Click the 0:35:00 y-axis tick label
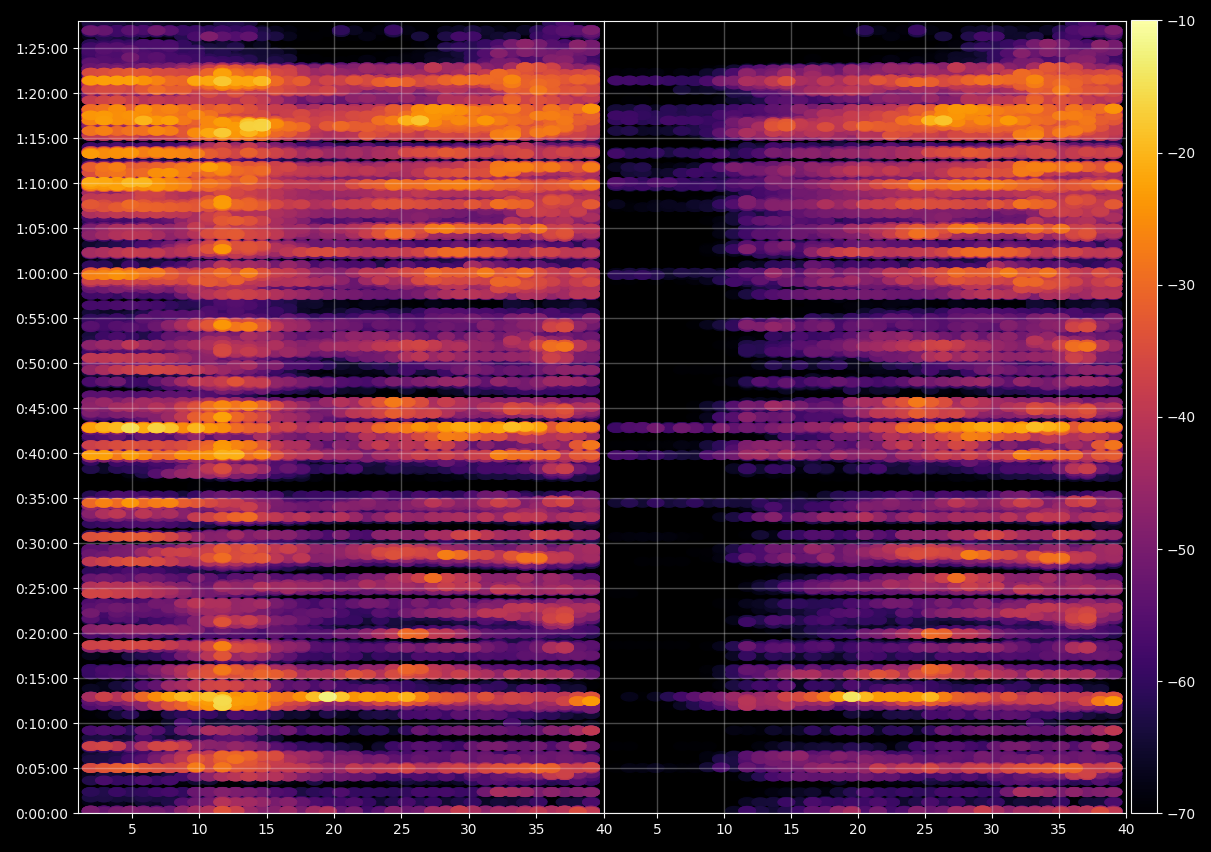 42,498
